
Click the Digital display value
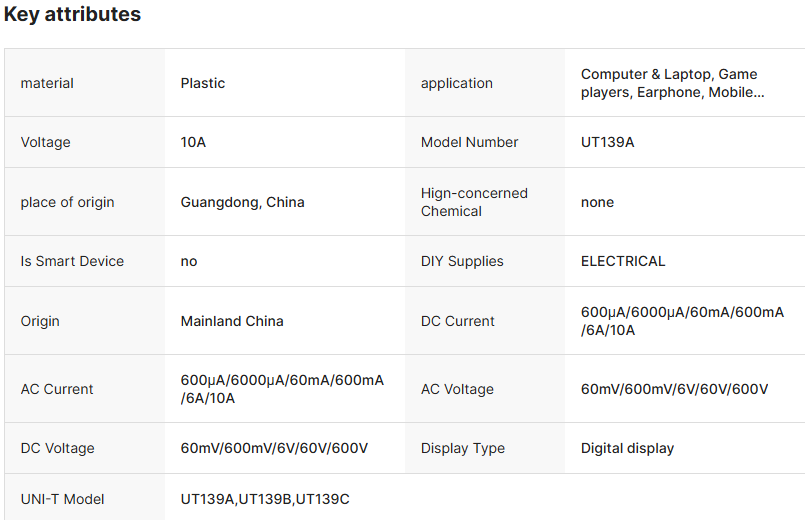[x=627, y=448]
